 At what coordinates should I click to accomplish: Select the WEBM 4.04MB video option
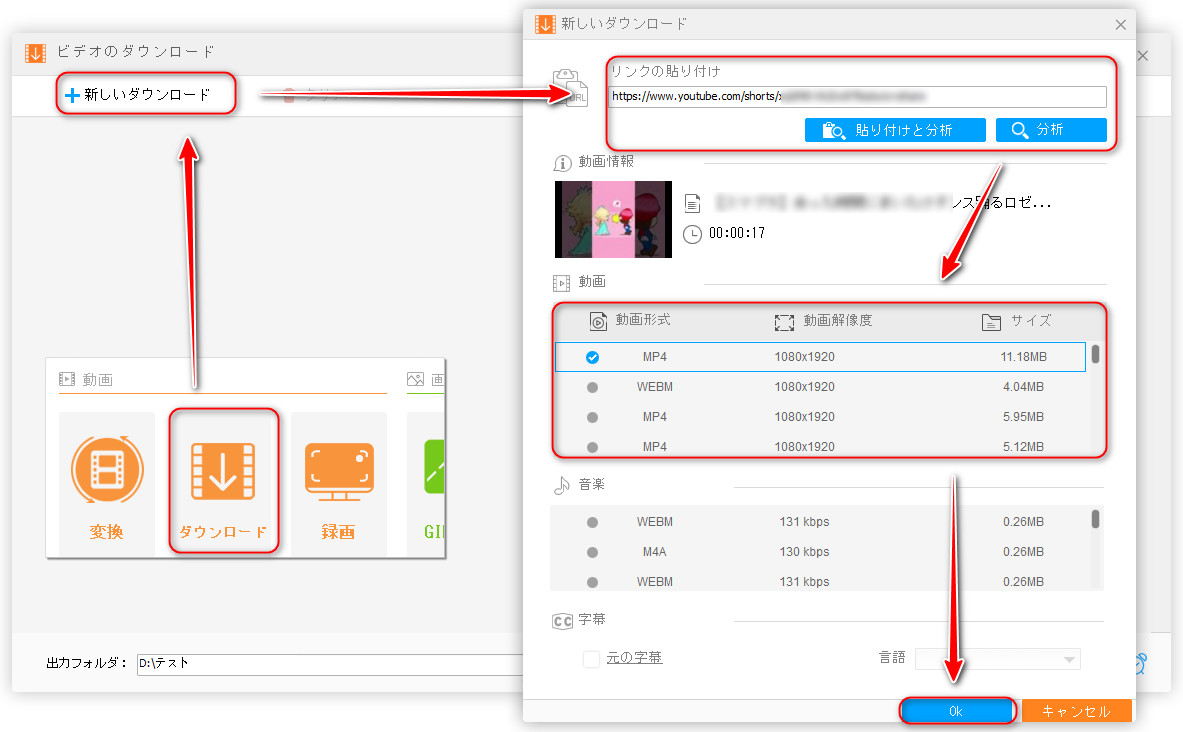[592, 387]
